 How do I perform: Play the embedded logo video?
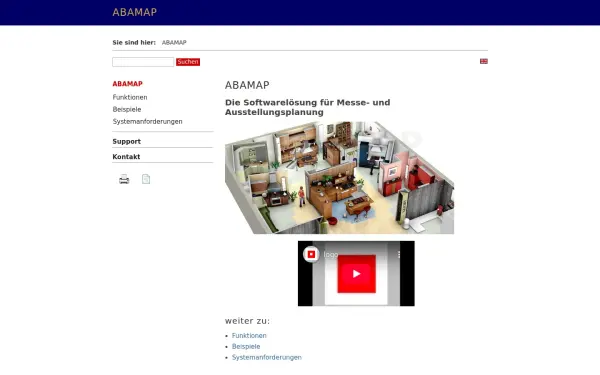356,274
